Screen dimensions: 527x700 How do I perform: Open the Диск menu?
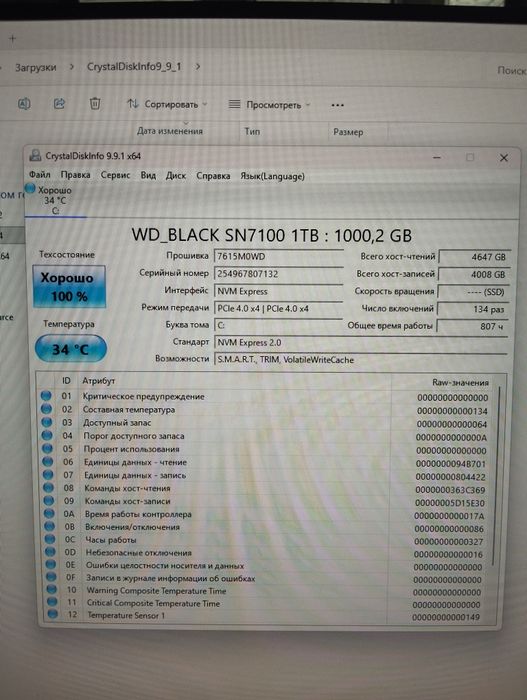click(x=176, y=175)
